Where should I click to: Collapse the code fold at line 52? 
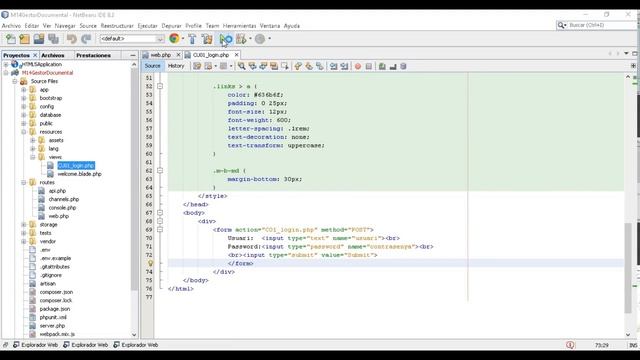click(x=160, y=87)
